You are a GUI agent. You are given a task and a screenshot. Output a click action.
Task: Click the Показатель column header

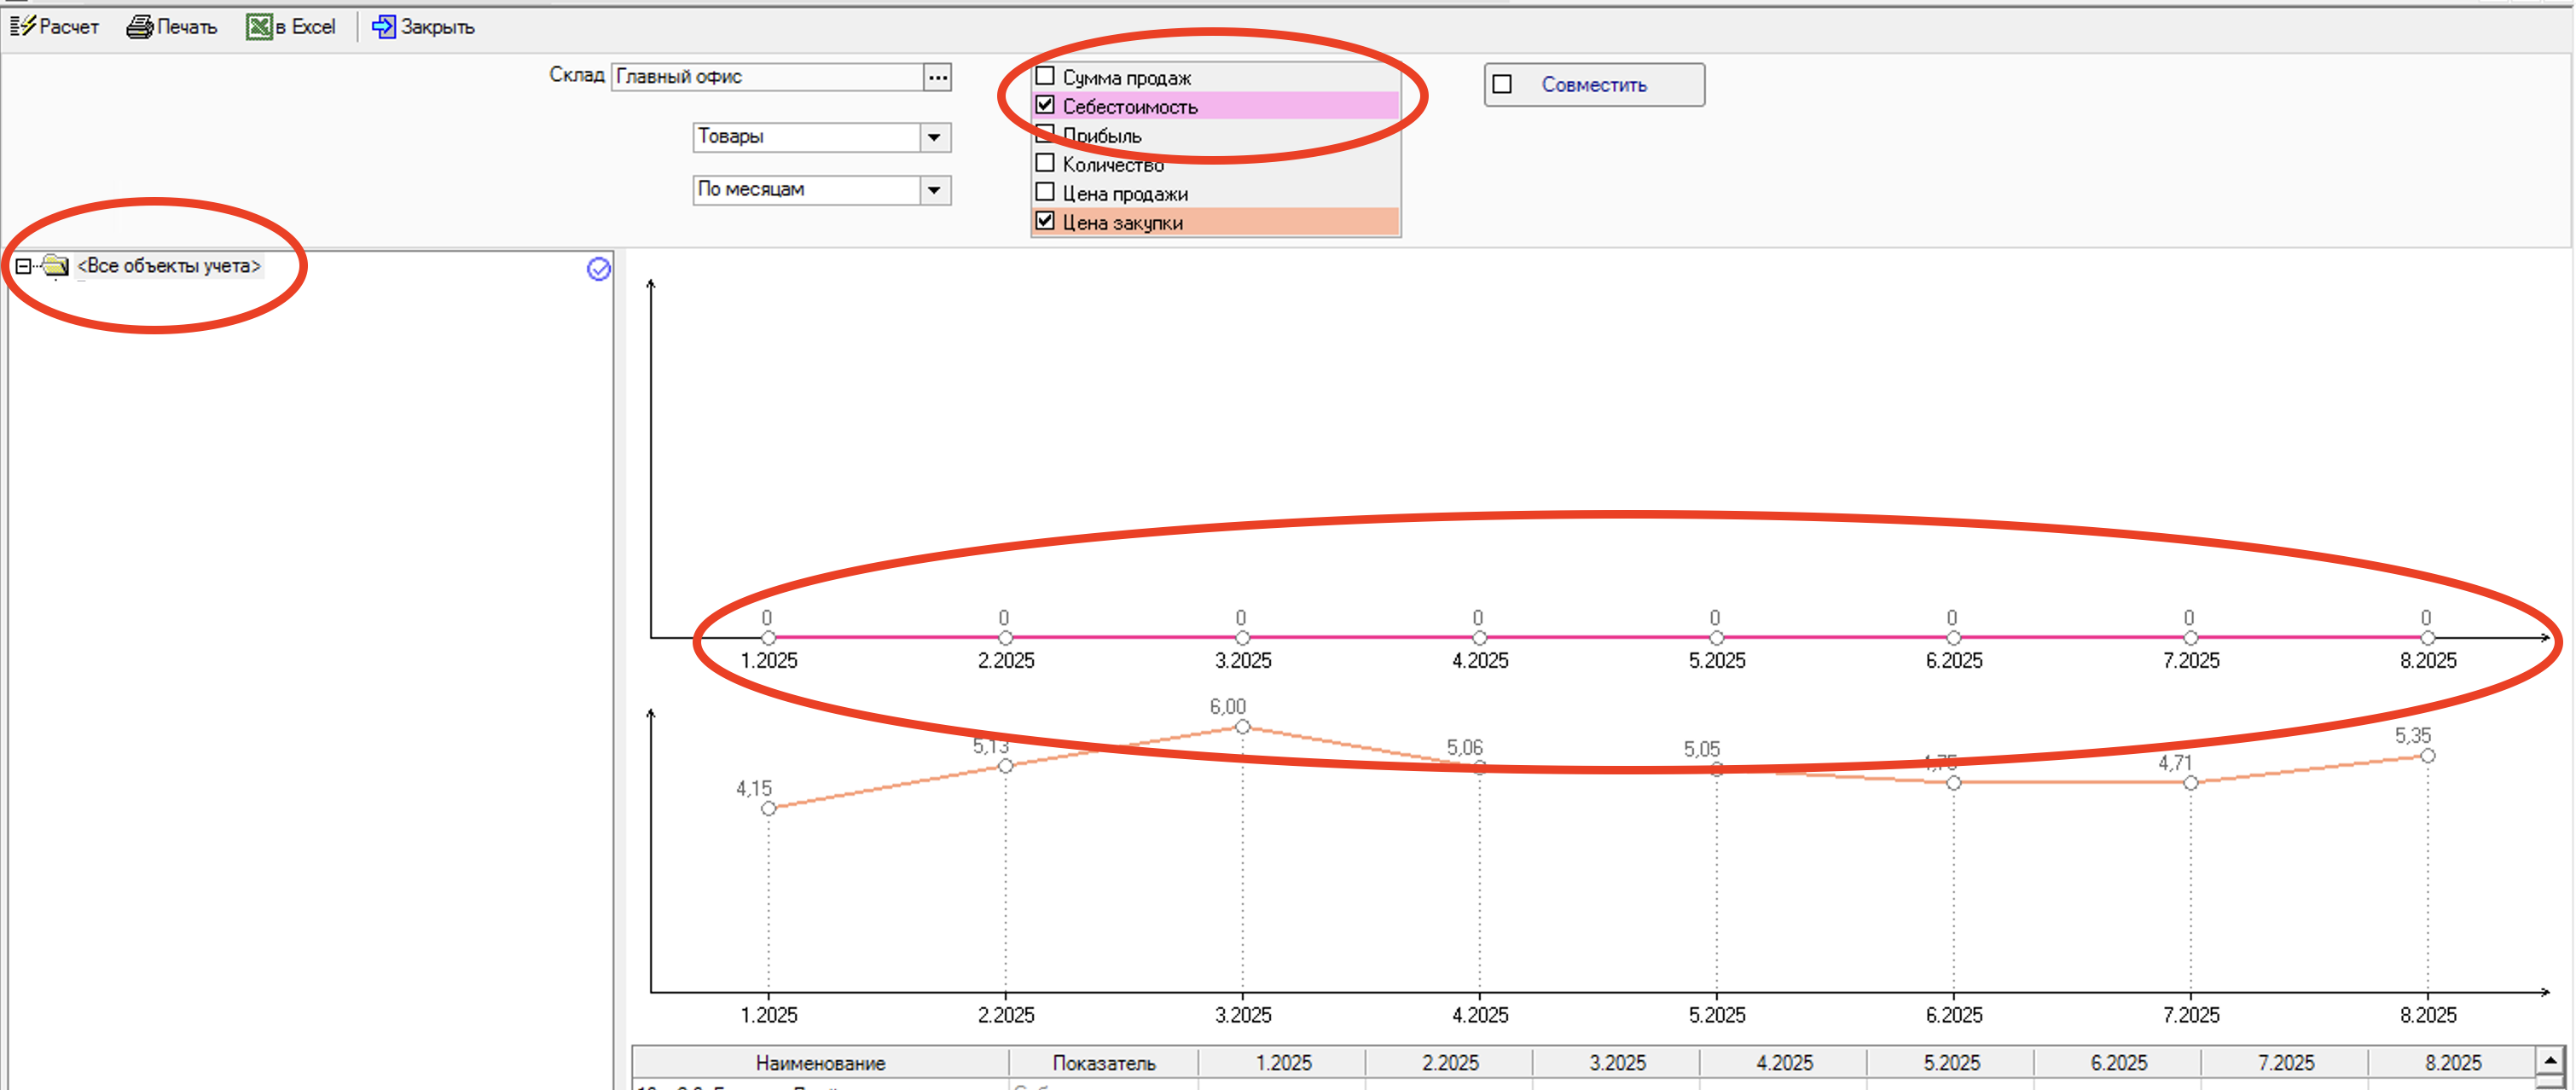1103,1063
